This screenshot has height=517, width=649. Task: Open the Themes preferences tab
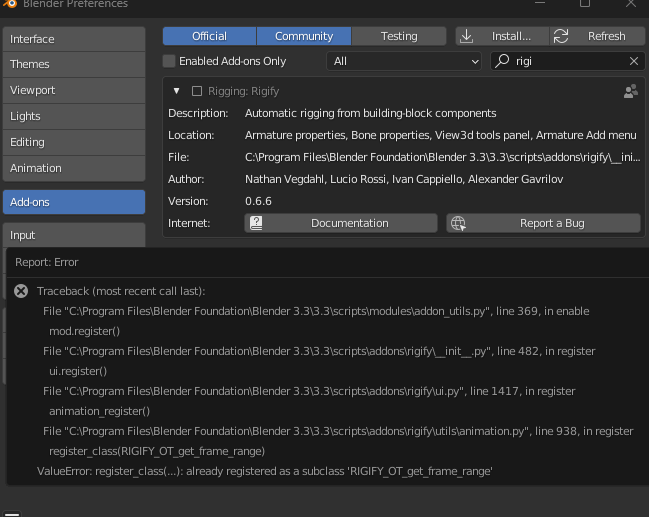tap(74, 65)
